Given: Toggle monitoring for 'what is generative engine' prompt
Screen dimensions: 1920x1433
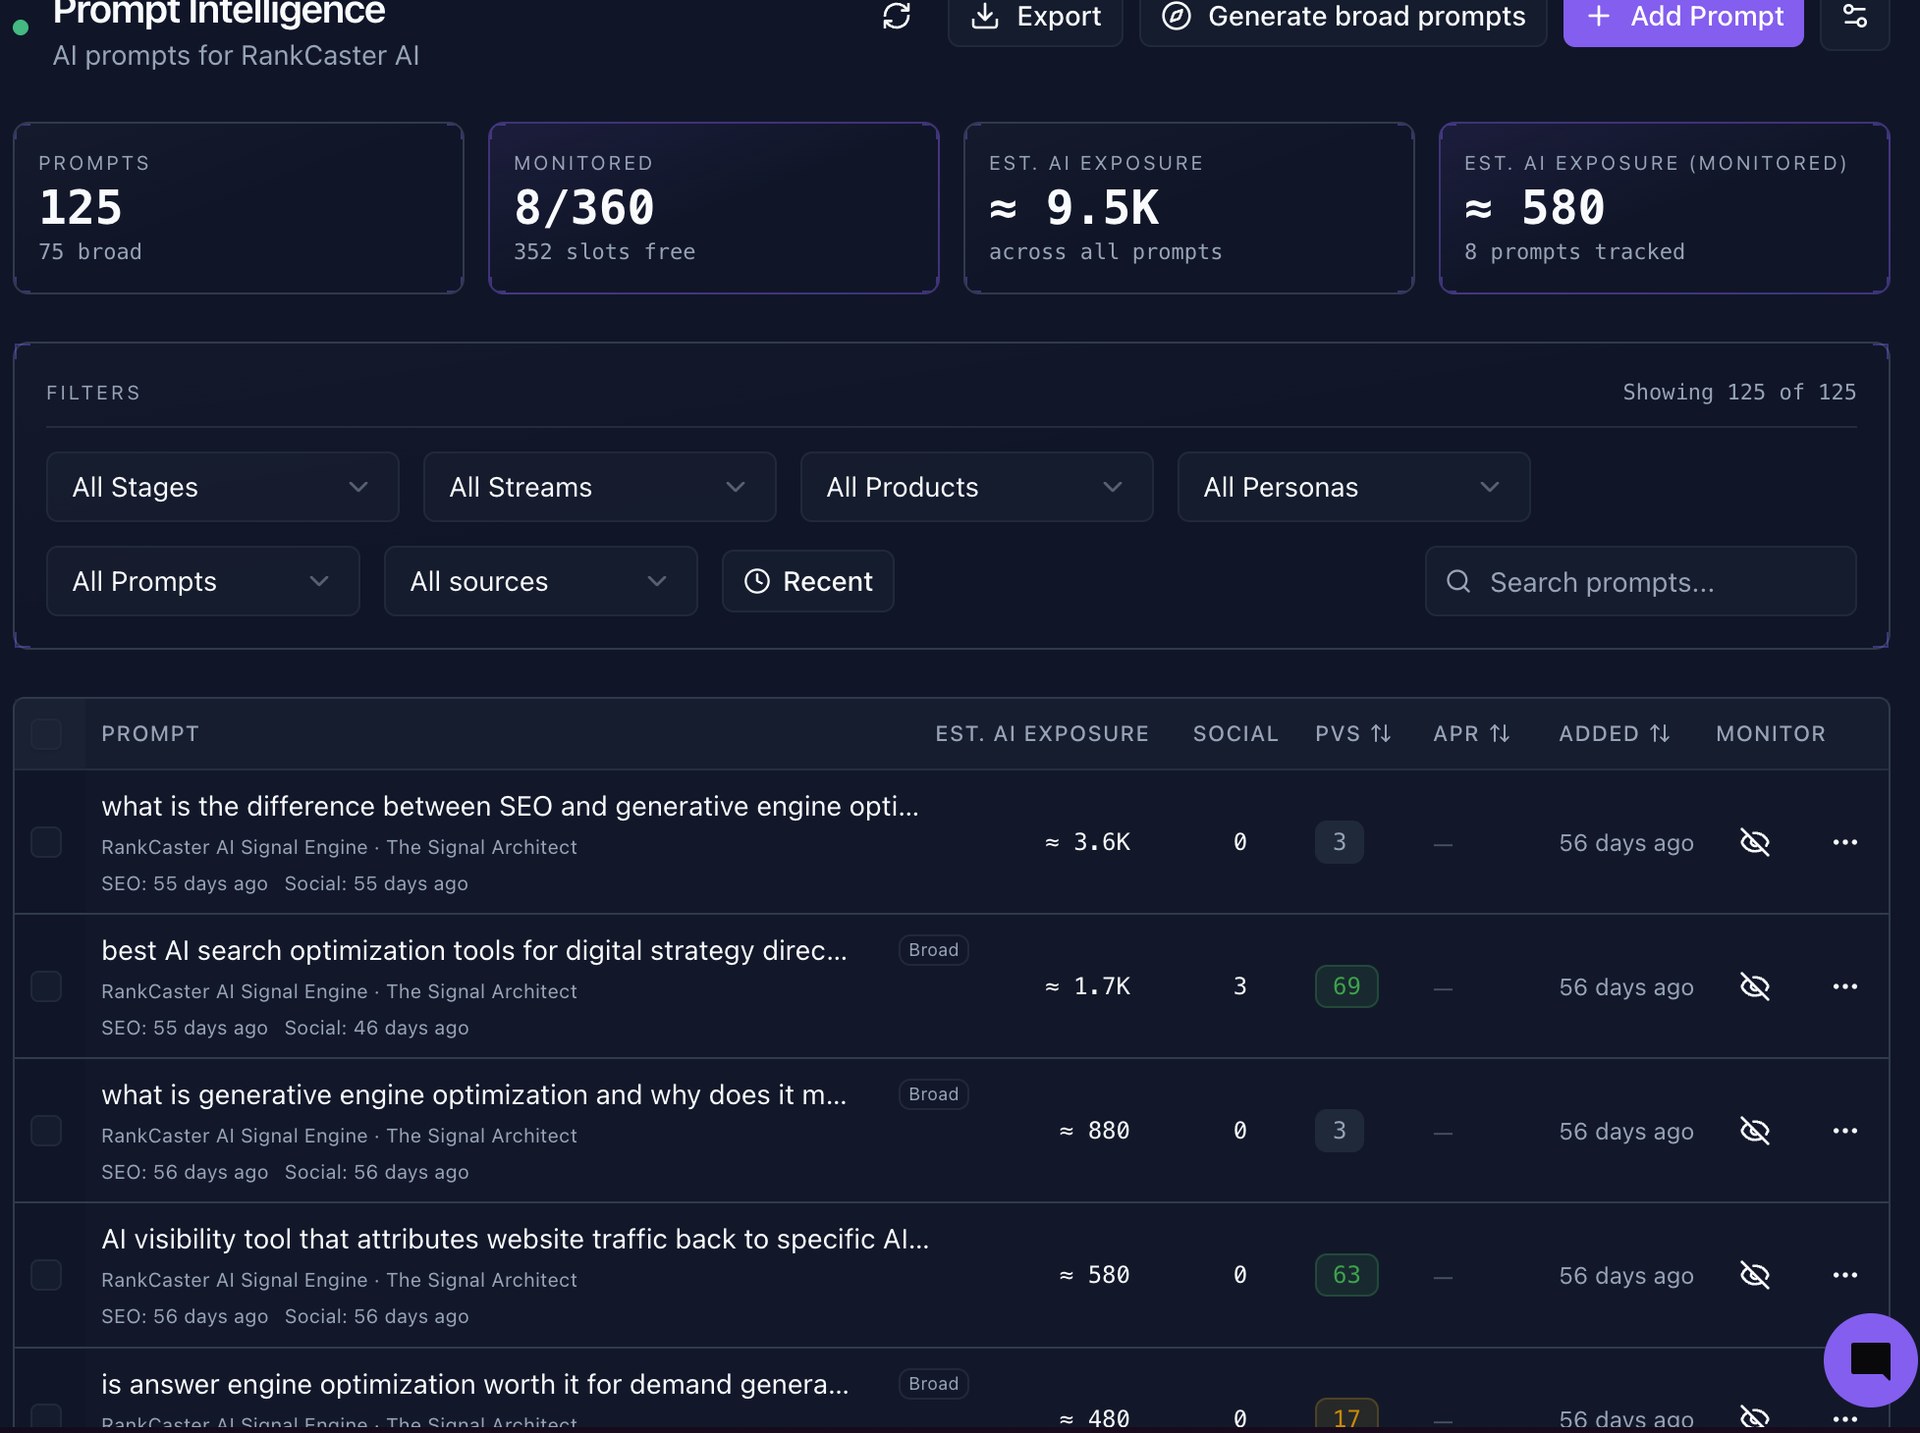Looking at the screenshot, I should click(1755, 1130).
